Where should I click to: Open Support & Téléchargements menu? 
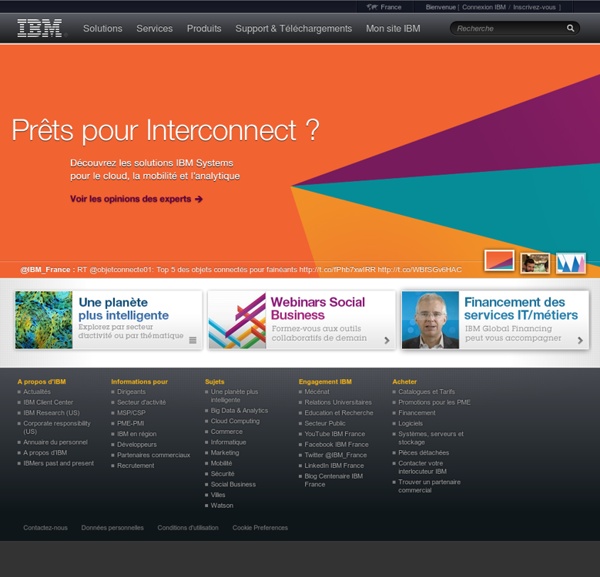click(x=293, y=29)
